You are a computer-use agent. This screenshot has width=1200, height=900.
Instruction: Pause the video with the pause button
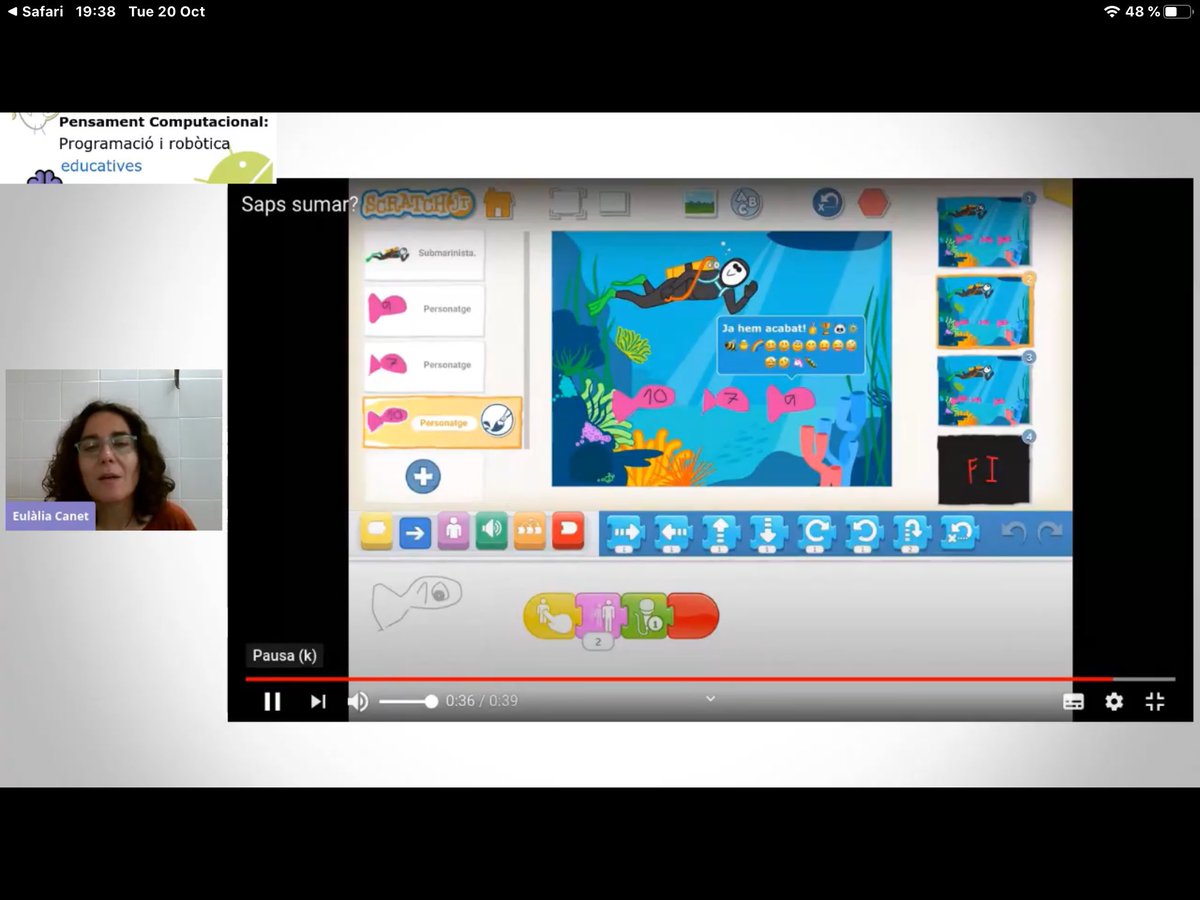click(272, 702)
